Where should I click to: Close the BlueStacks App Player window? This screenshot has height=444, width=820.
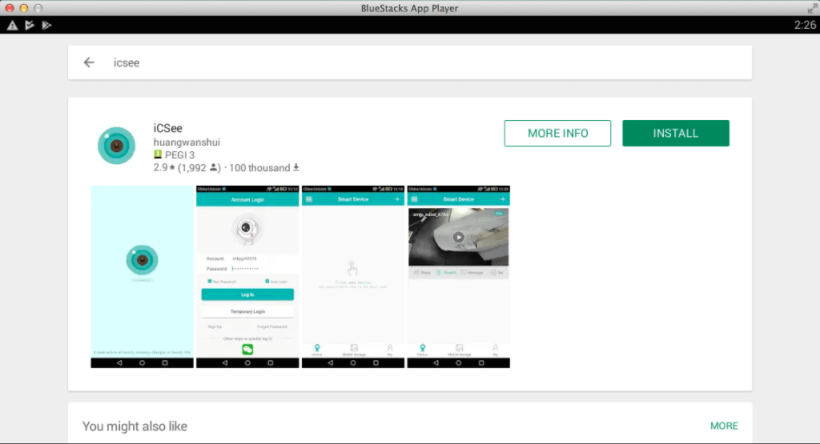(x=9, y=8)
